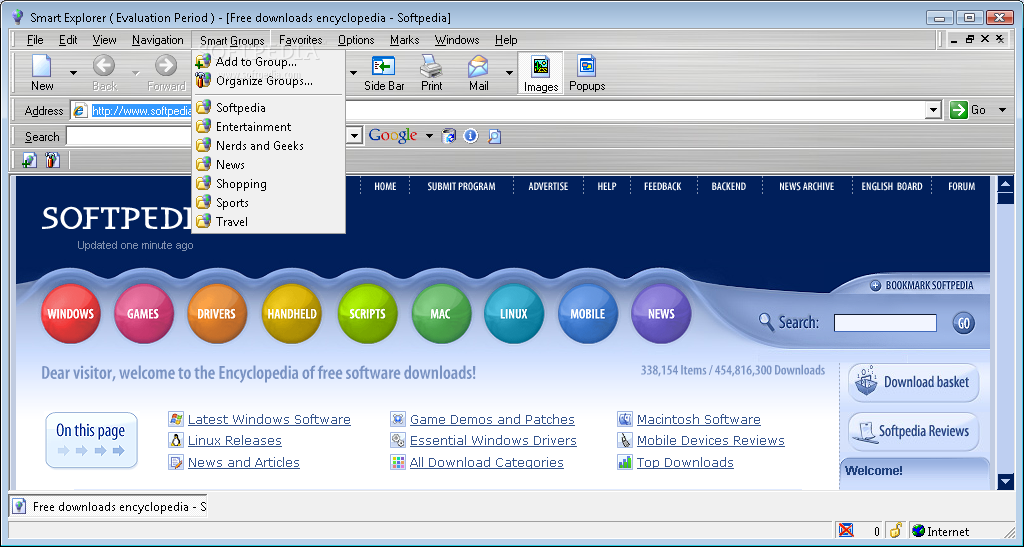This screenshot has width=1024, height=547.
Task: Click the page scrollbar down arrow
Action: coord(1006,482)
